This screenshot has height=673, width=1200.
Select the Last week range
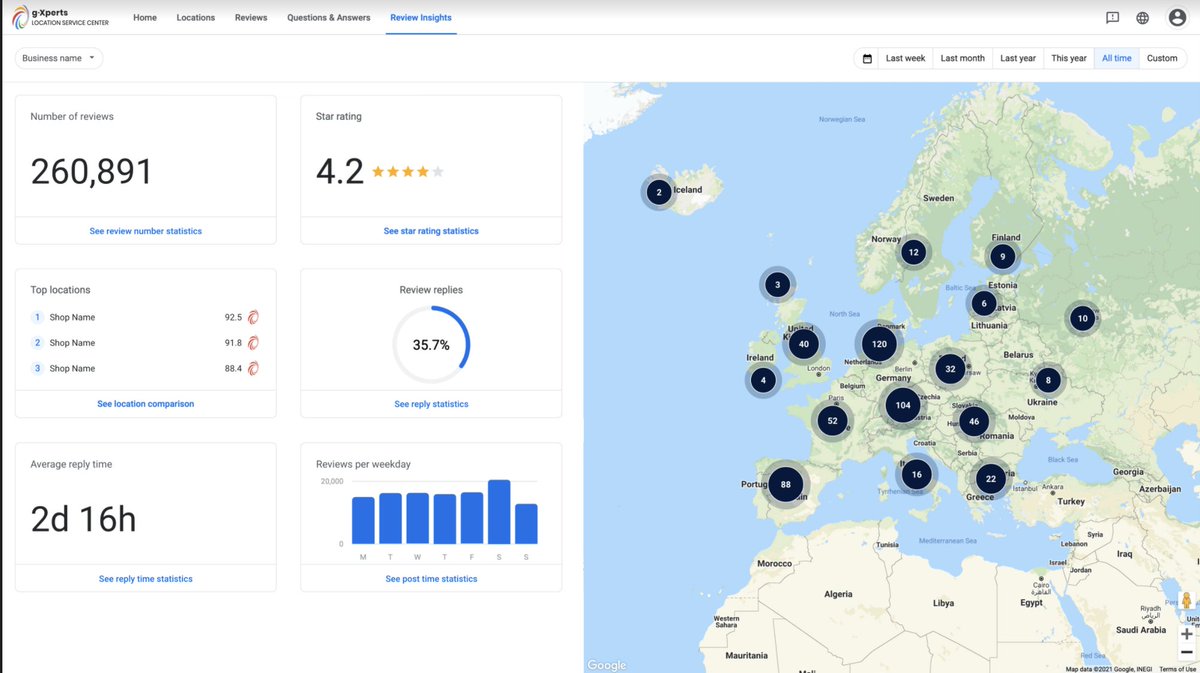[905, 58]
